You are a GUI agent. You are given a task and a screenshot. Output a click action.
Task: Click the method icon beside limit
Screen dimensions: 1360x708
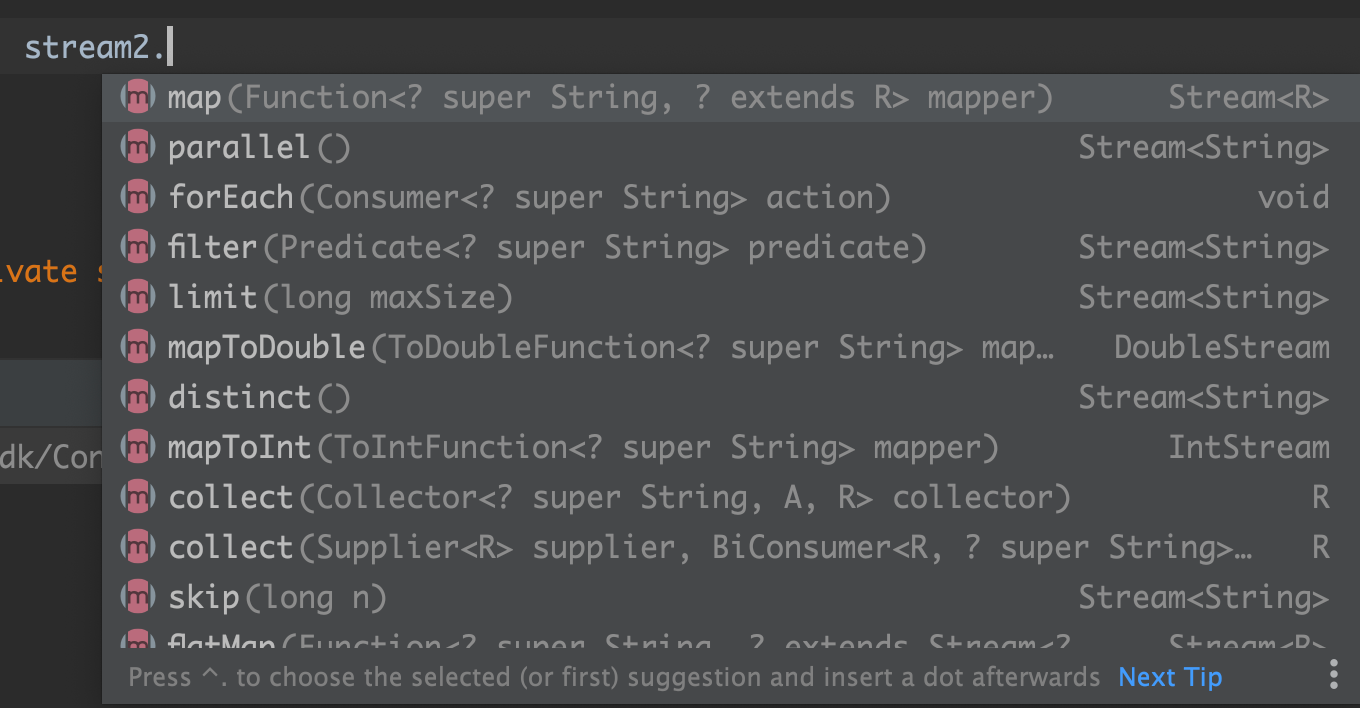tap(137, 298)
